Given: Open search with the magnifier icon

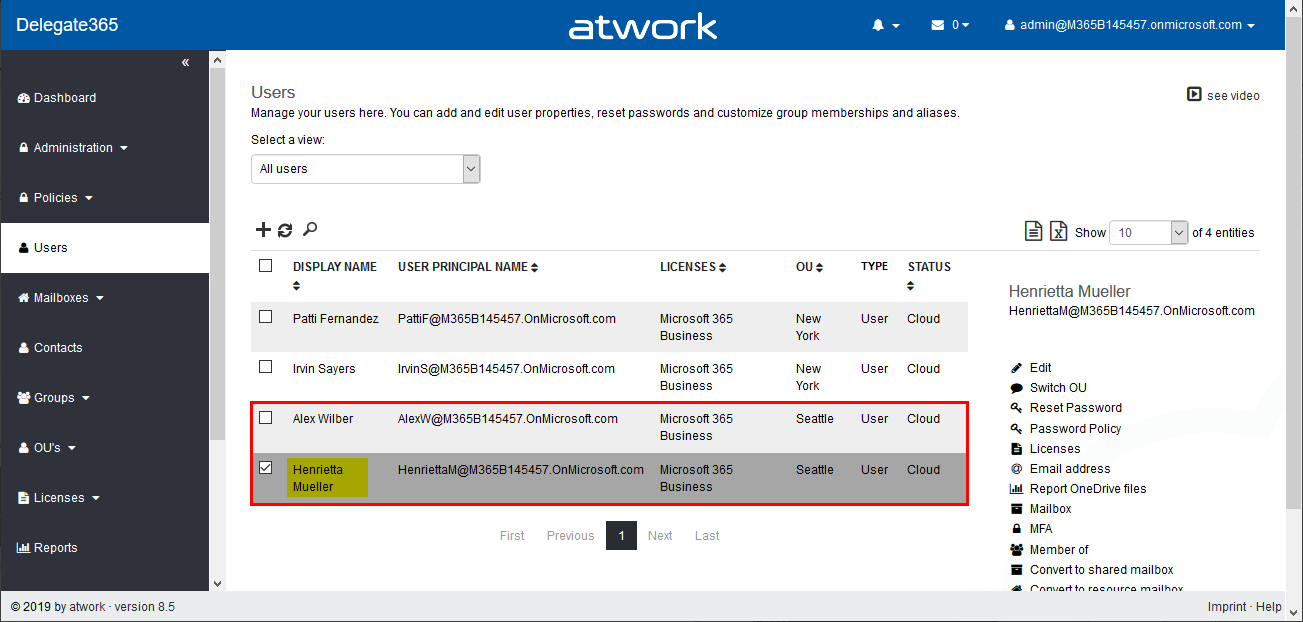Looking at the screenshot, I should pyautogui.click(x=310, y=230).
